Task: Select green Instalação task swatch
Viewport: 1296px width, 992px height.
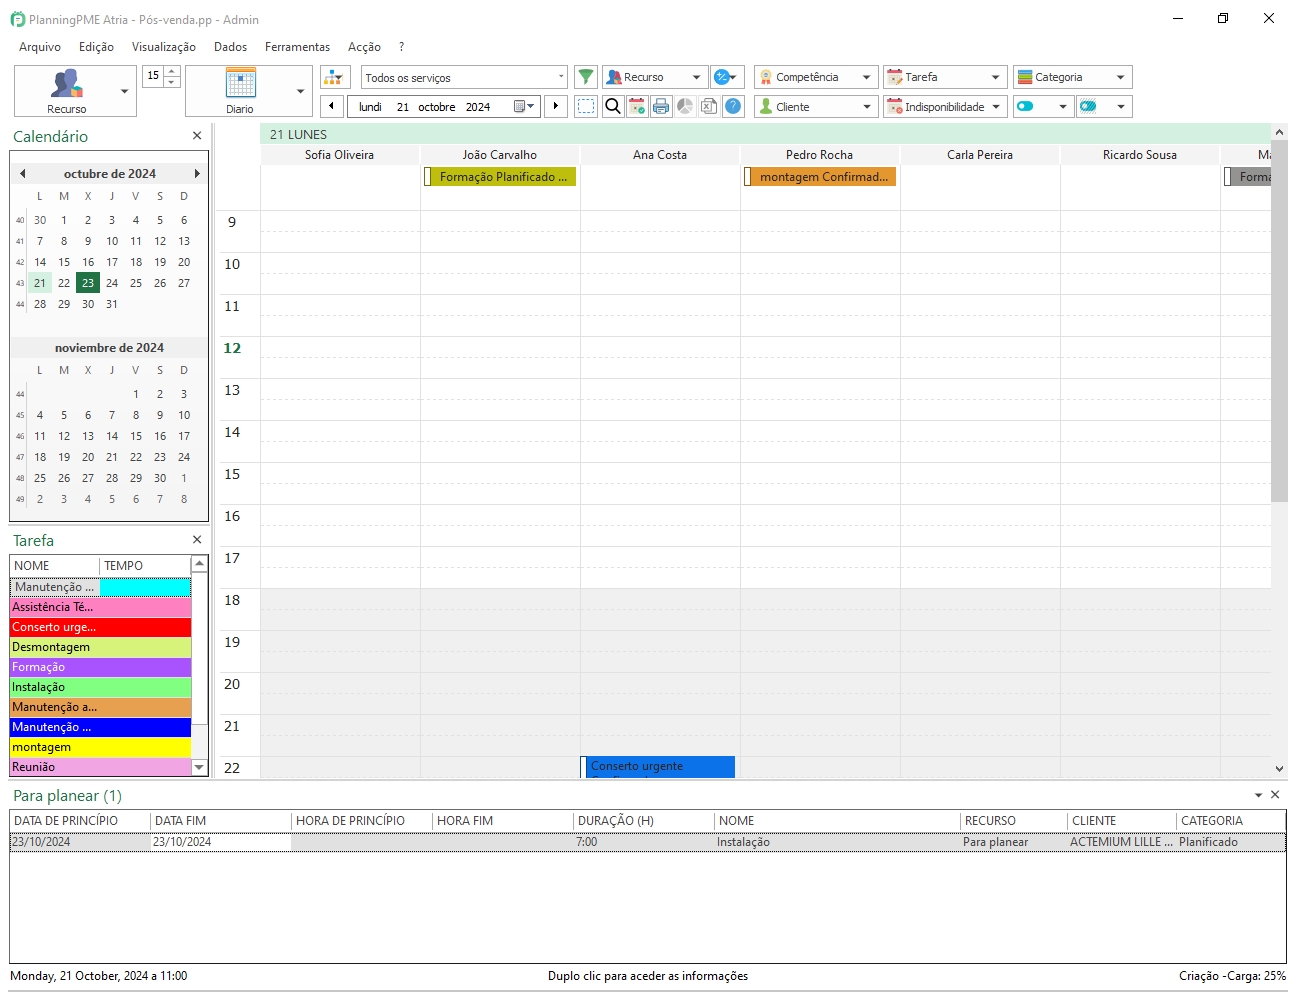Action: [100, 687]
